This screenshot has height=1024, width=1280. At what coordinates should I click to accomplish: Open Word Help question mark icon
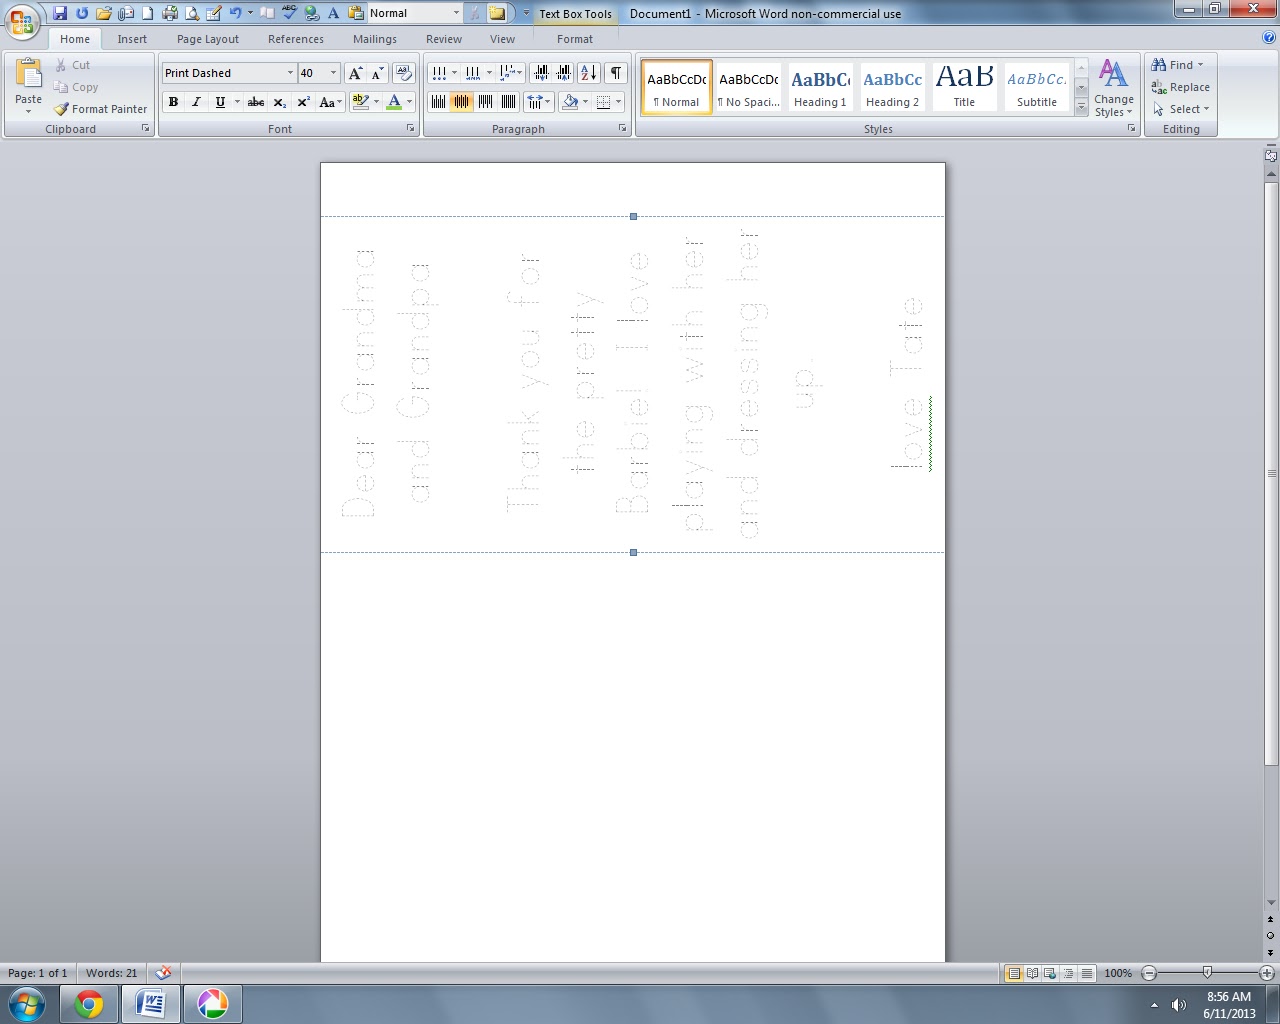click(1269, 38)
